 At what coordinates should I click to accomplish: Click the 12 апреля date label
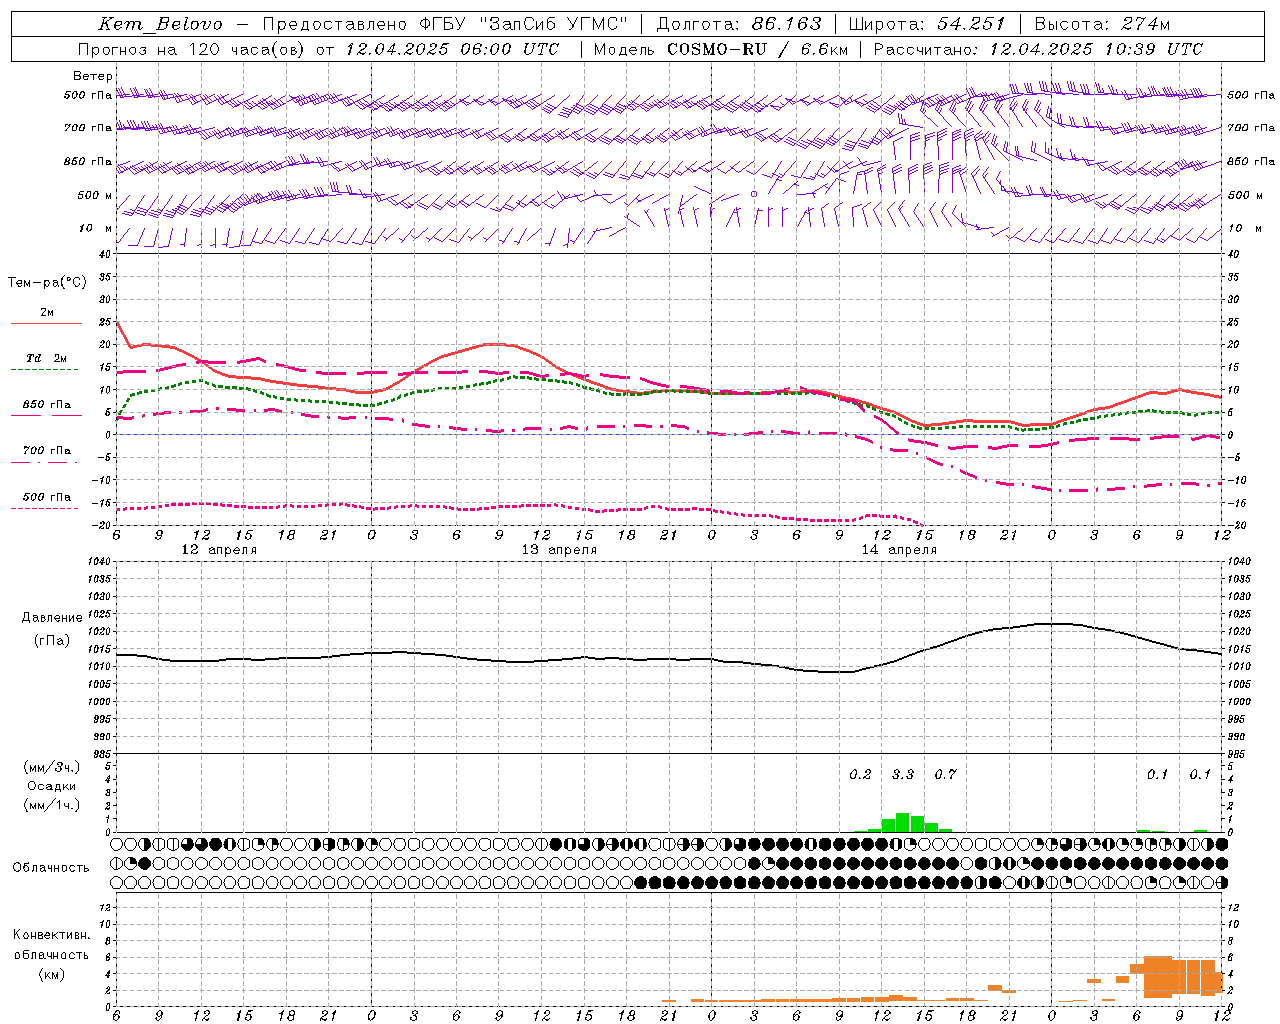point(219,550)
